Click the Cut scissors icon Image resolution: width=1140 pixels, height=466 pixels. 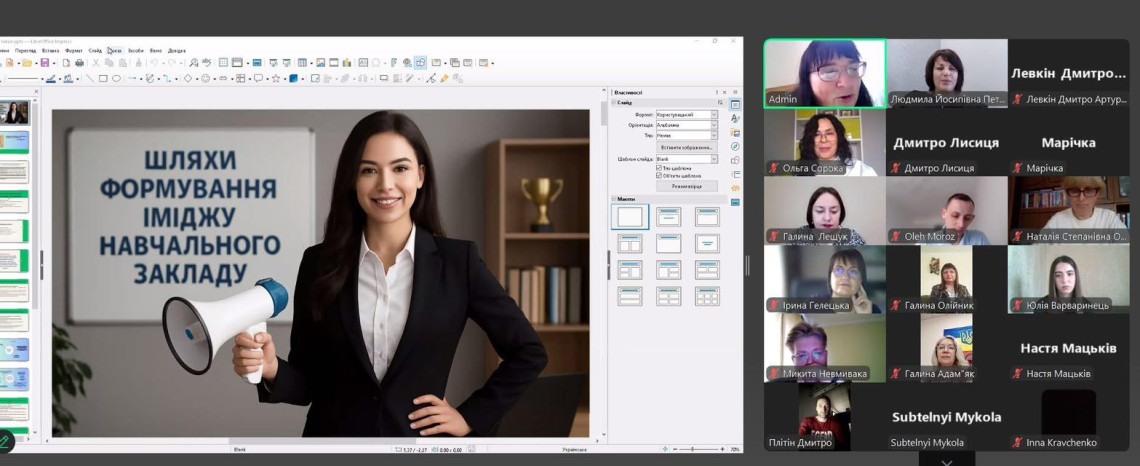(x=96, y=63)
